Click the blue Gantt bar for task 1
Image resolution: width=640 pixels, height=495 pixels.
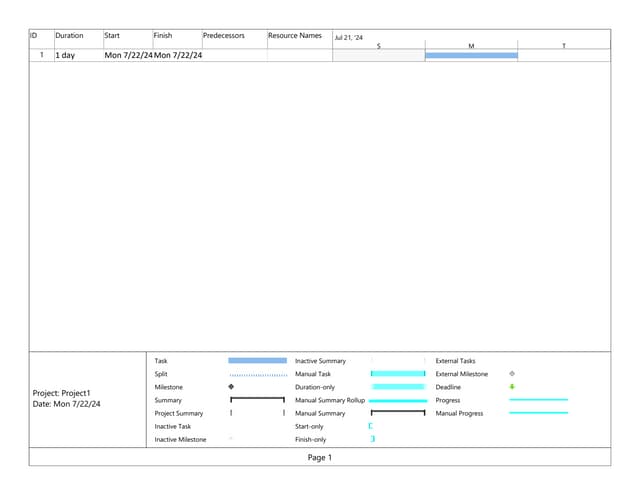[x=471, y=55]
